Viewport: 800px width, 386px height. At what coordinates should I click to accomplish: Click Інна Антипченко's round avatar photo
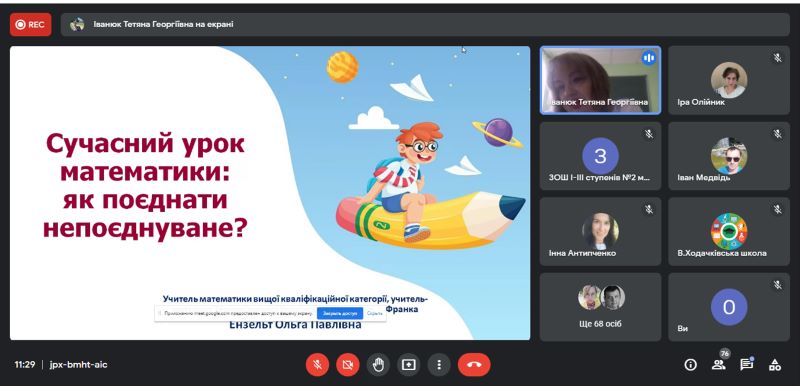(x=601, y=231)
